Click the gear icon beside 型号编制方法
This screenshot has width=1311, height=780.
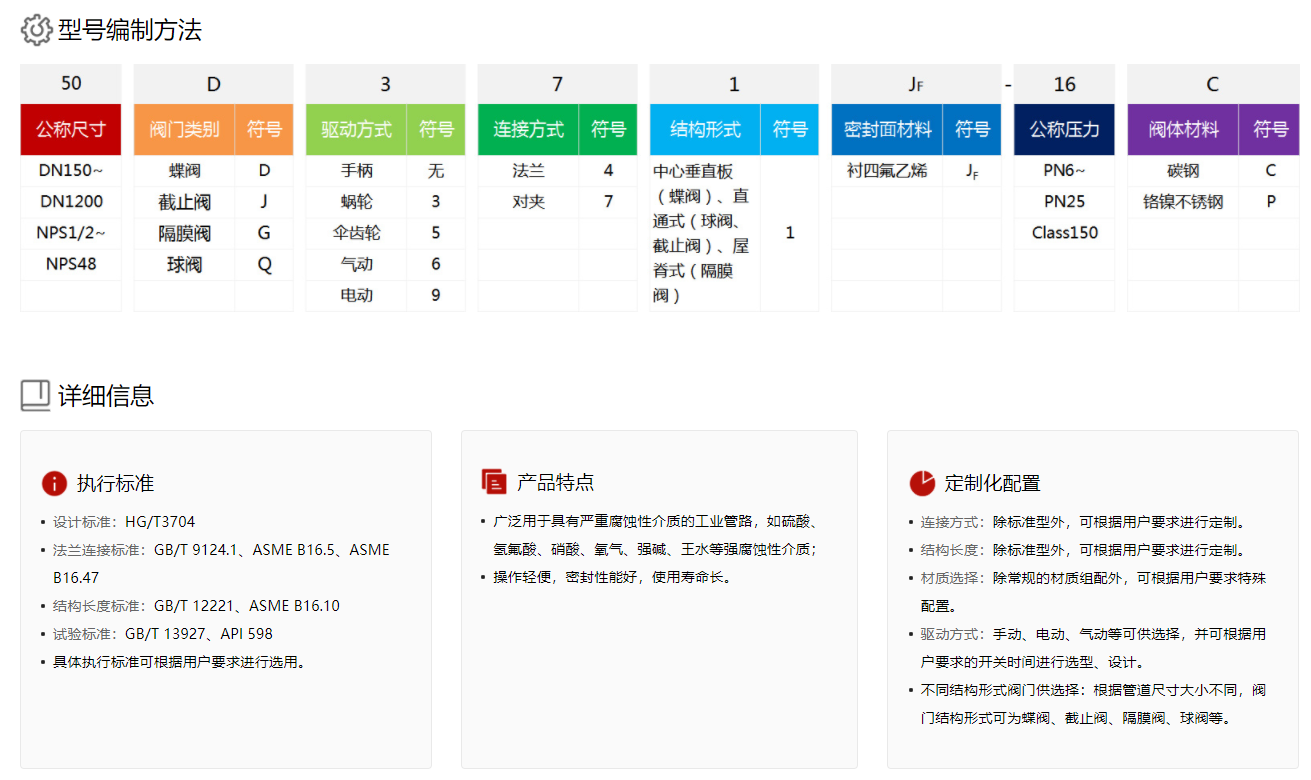[36, 30]
